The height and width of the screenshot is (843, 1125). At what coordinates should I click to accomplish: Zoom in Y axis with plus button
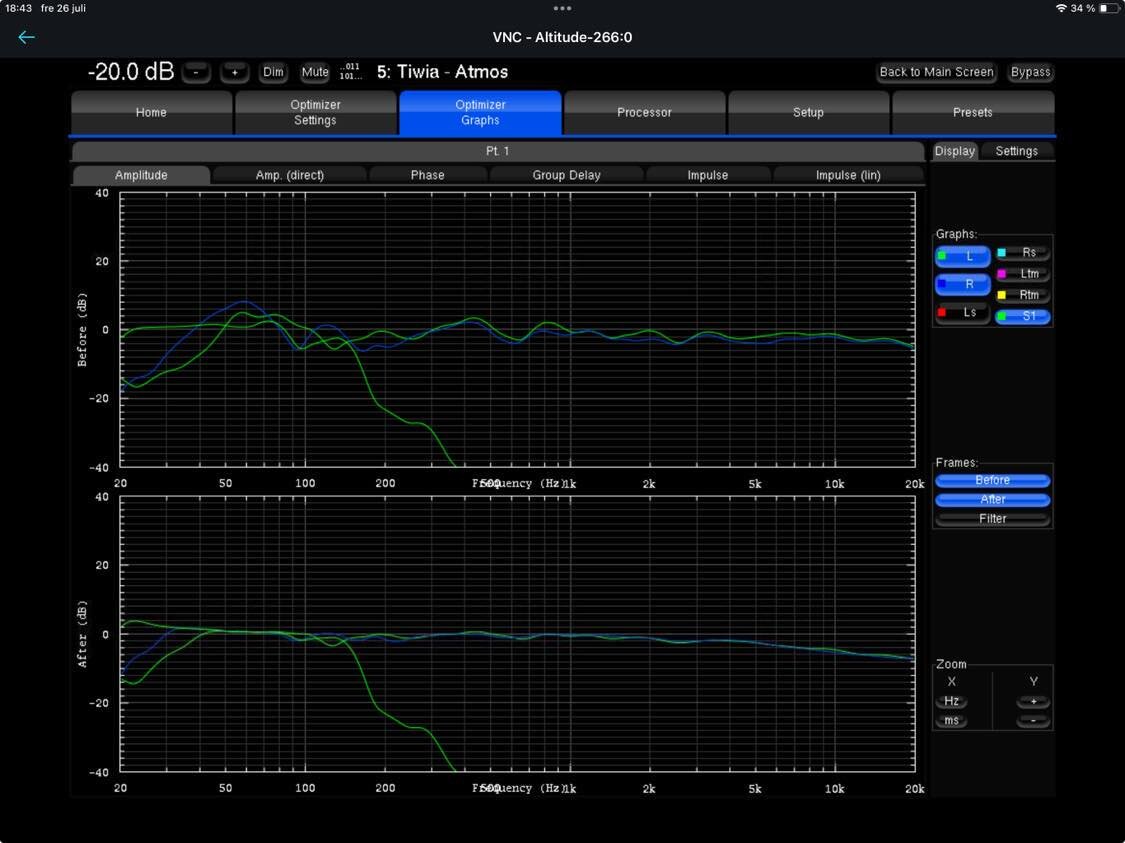(1033, 702)
